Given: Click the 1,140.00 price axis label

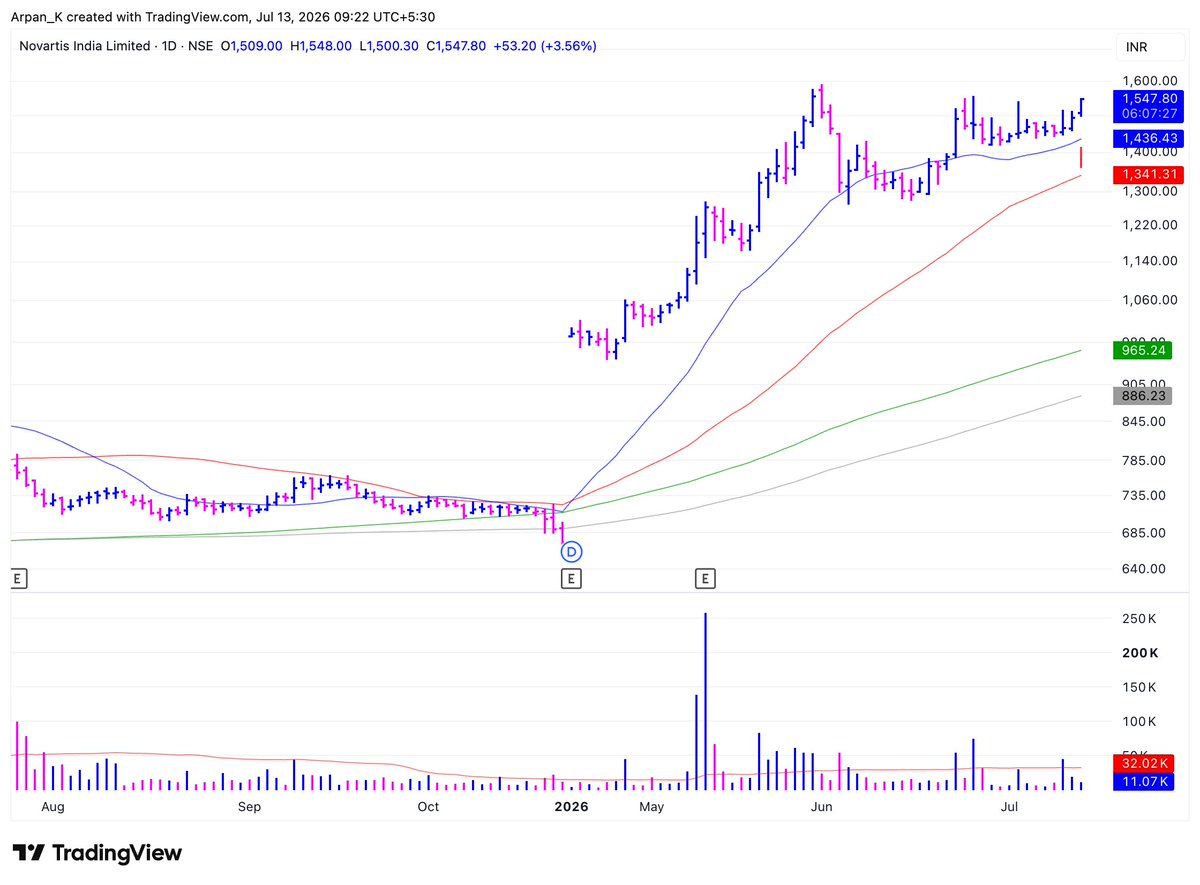Looking at the screenshot, I should 1150,261.
